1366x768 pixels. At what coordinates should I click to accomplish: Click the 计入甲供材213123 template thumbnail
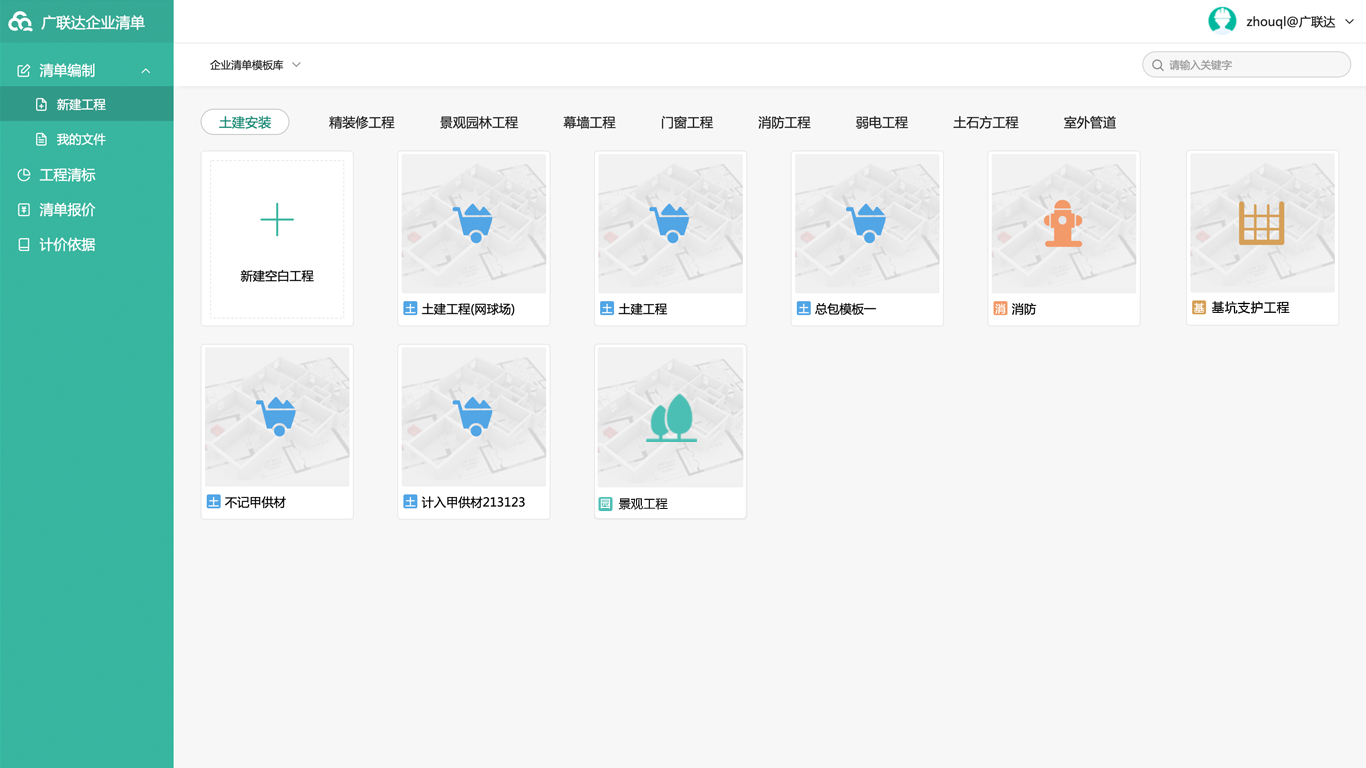473,417
